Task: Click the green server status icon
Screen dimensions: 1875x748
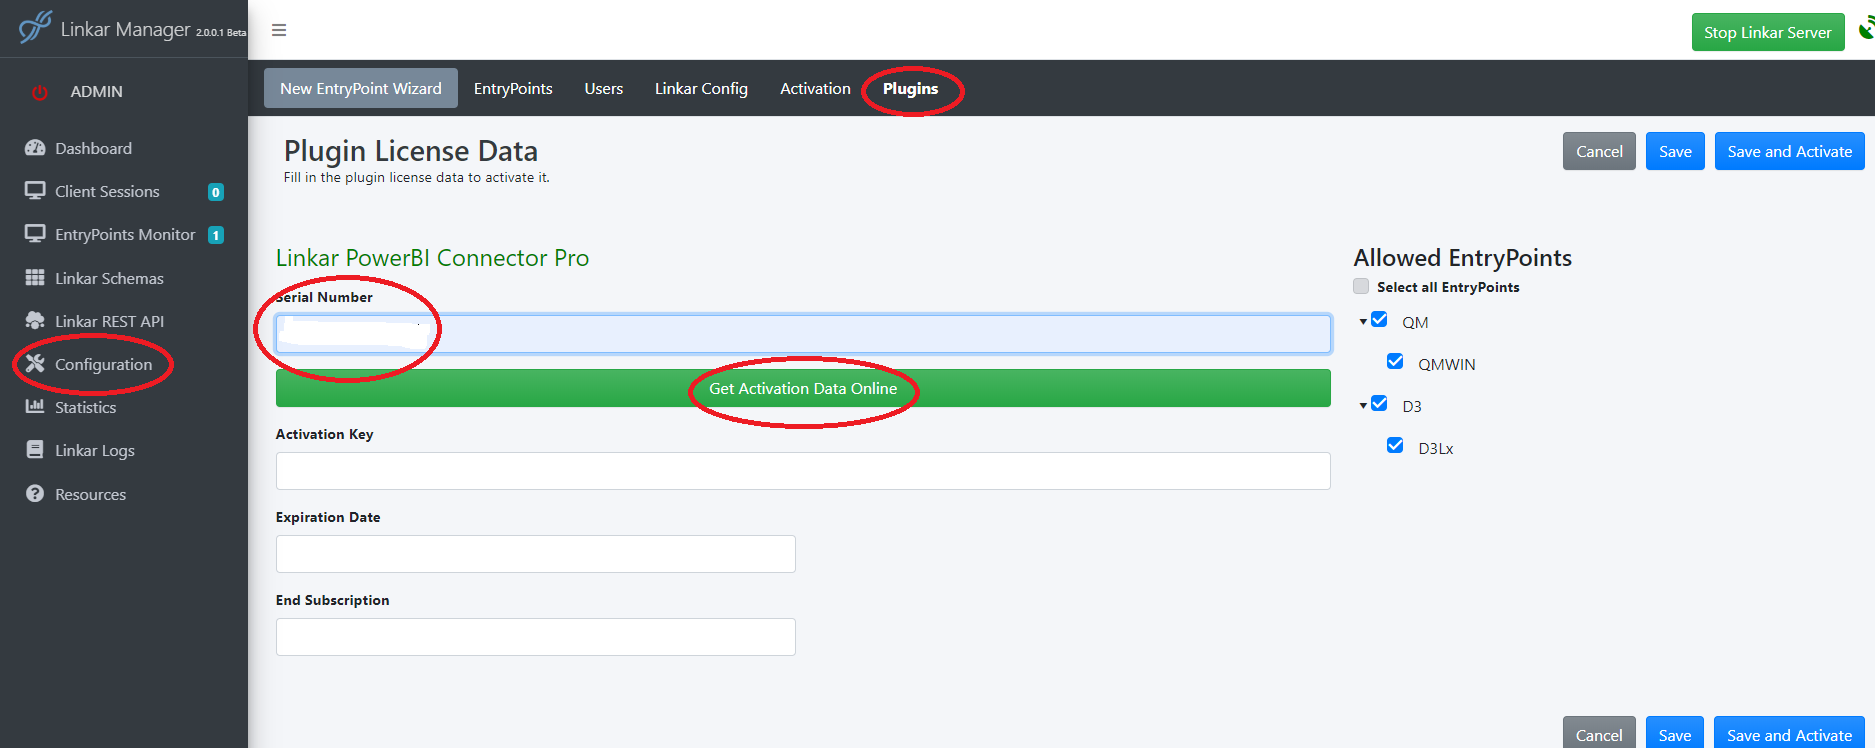Action: click(x=1866, y=30)
